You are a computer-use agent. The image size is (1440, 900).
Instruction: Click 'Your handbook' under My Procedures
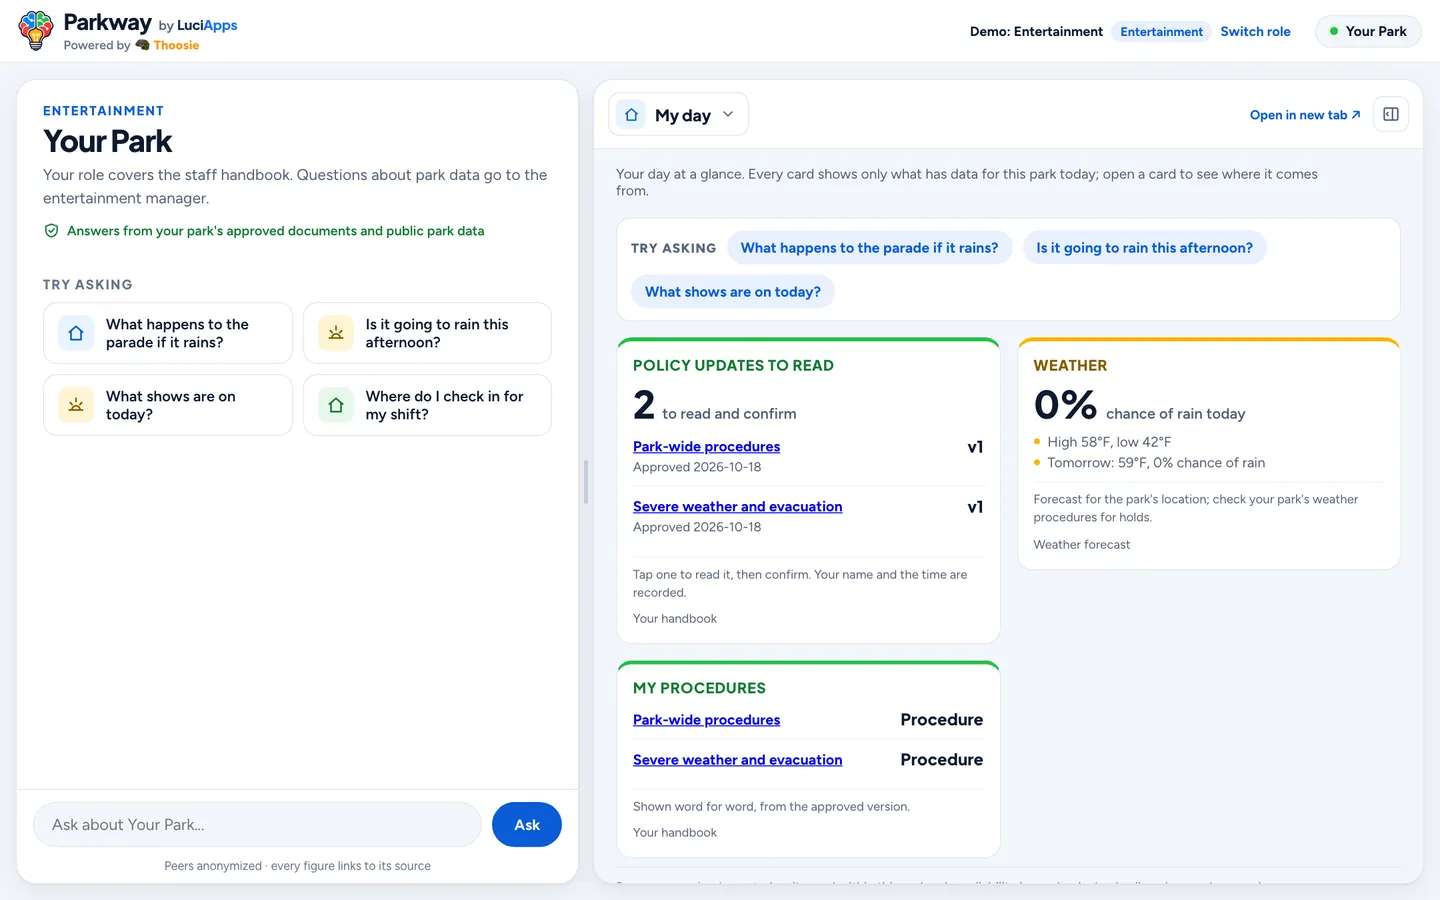(675, 833)
